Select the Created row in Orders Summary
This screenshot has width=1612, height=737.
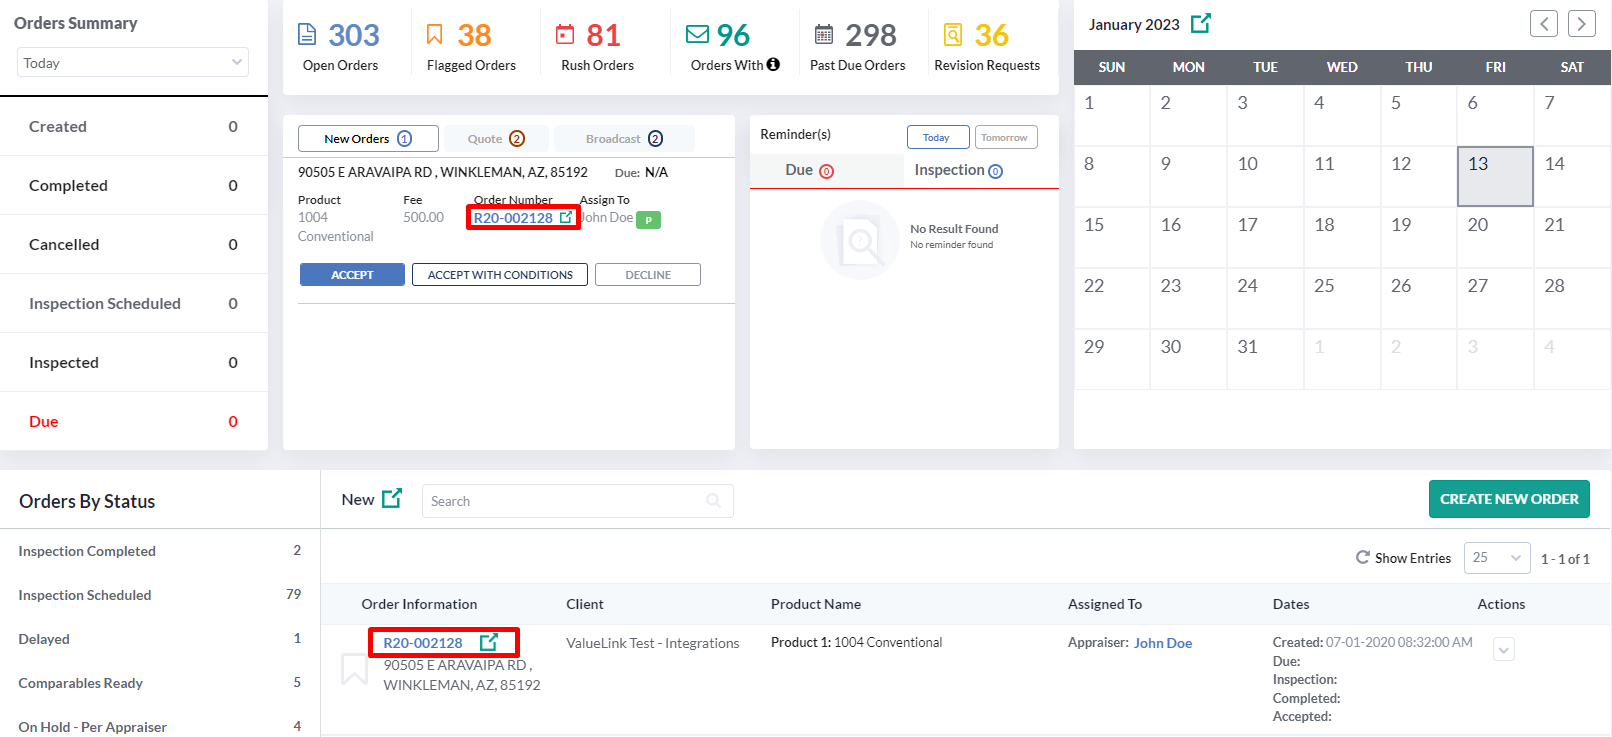click(134, 127)
